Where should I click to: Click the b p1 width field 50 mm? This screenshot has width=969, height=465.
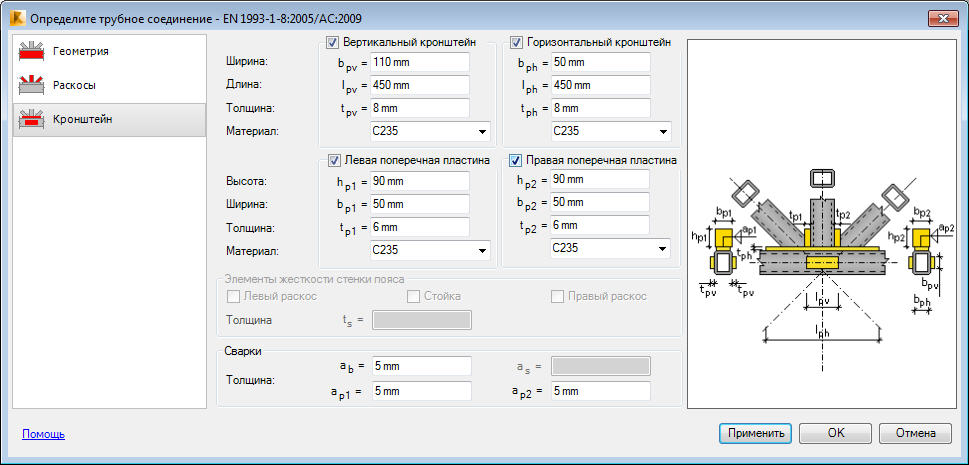[420, 204]
